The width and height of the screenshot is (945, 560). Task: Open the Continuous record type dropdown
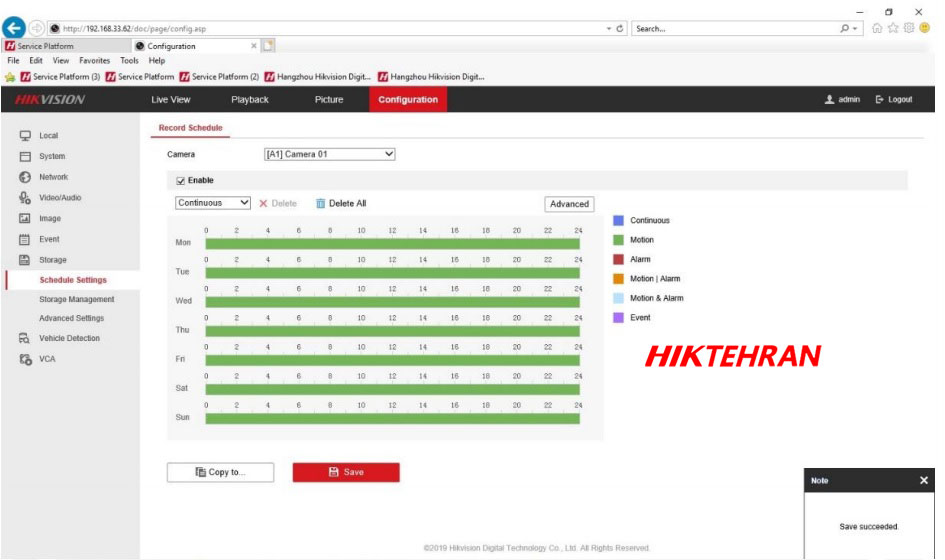point(213,203)
